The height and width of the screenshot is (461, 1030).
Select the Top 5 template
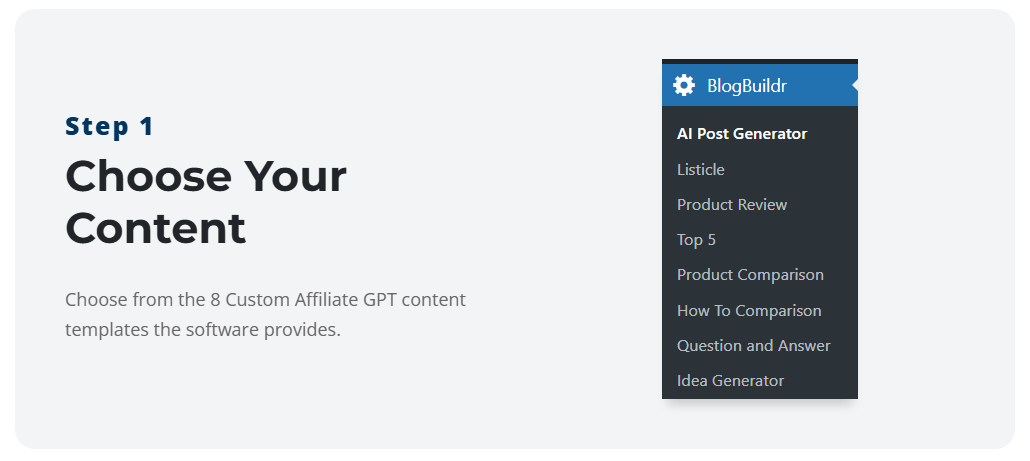[x=696, y=240]
